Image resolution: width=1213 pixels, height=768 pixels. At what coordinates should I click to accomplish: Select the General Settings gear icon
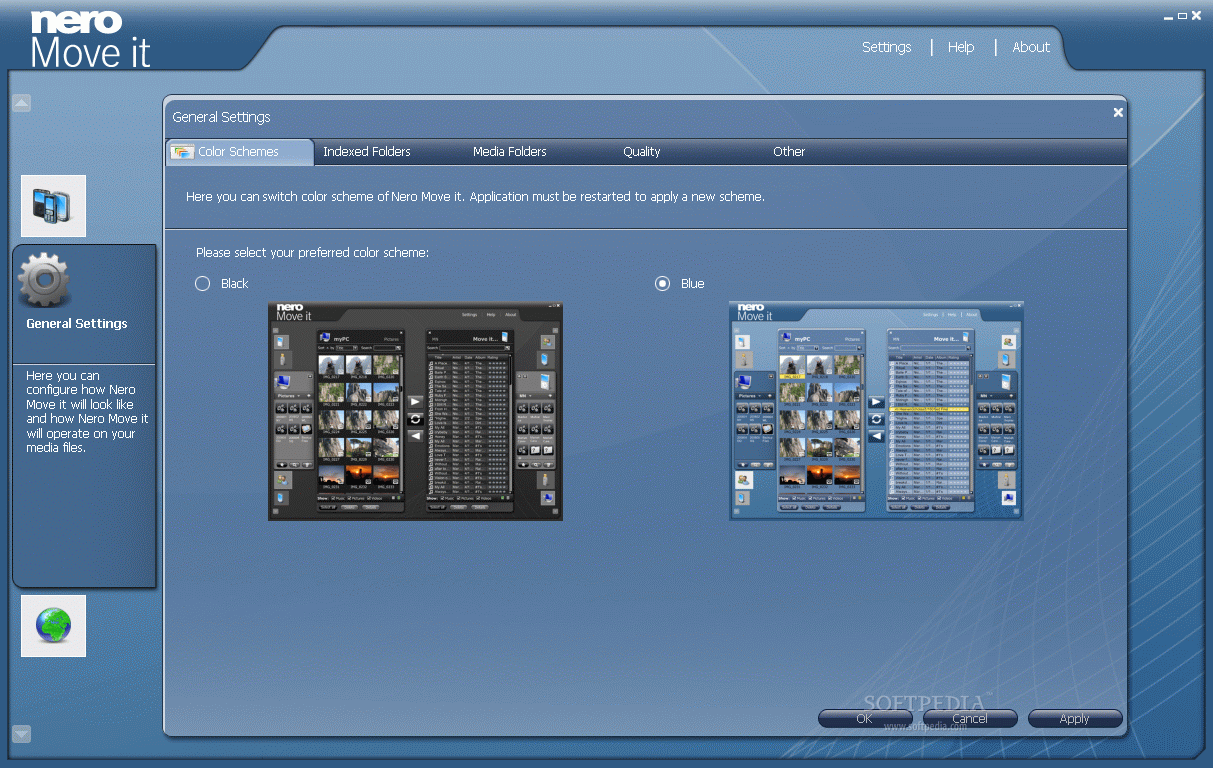pyautogui.click(x=45, y=279)
